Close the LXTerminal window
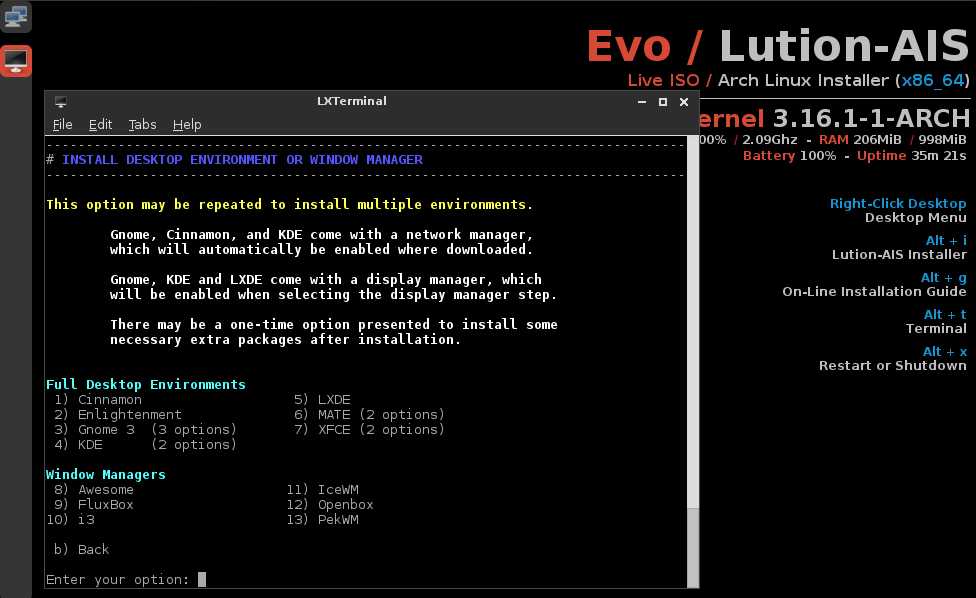 [x=683, y=101]
